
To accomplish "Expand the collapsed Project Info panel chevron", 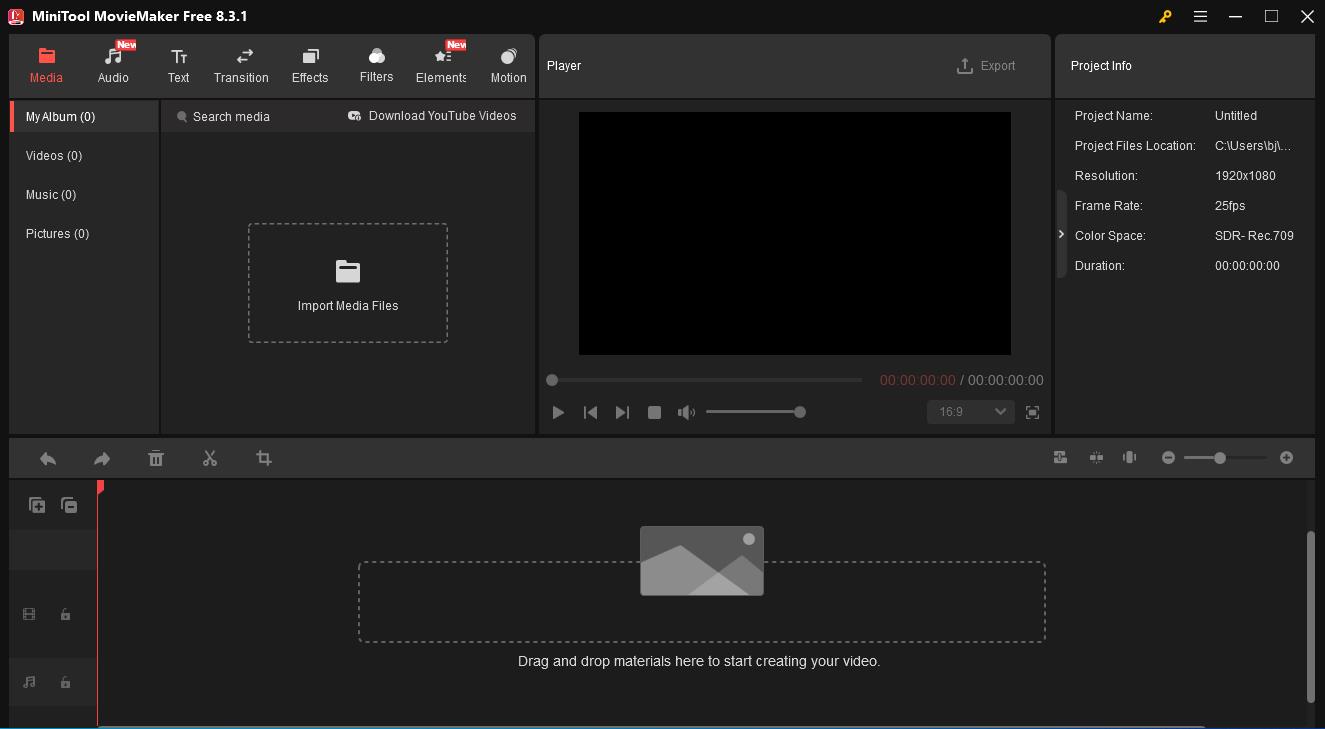I will (x=1061, y=233).
